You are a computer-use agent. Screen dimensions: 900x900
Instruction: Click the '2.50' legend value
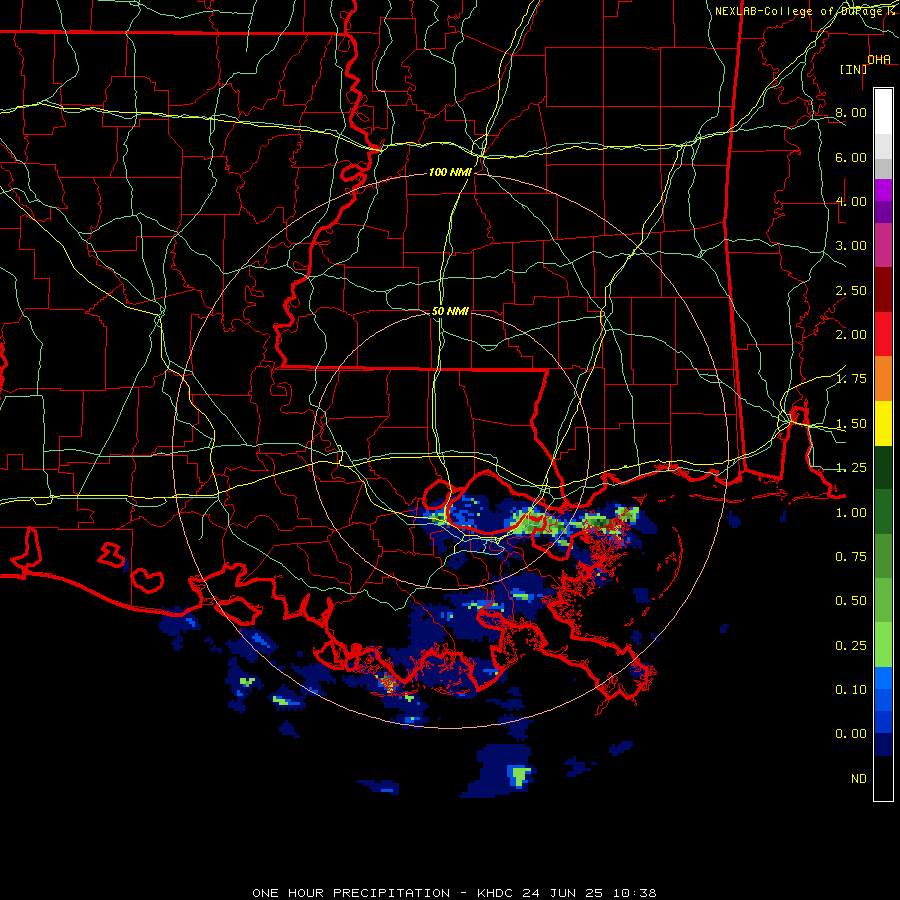pos(851,290)
